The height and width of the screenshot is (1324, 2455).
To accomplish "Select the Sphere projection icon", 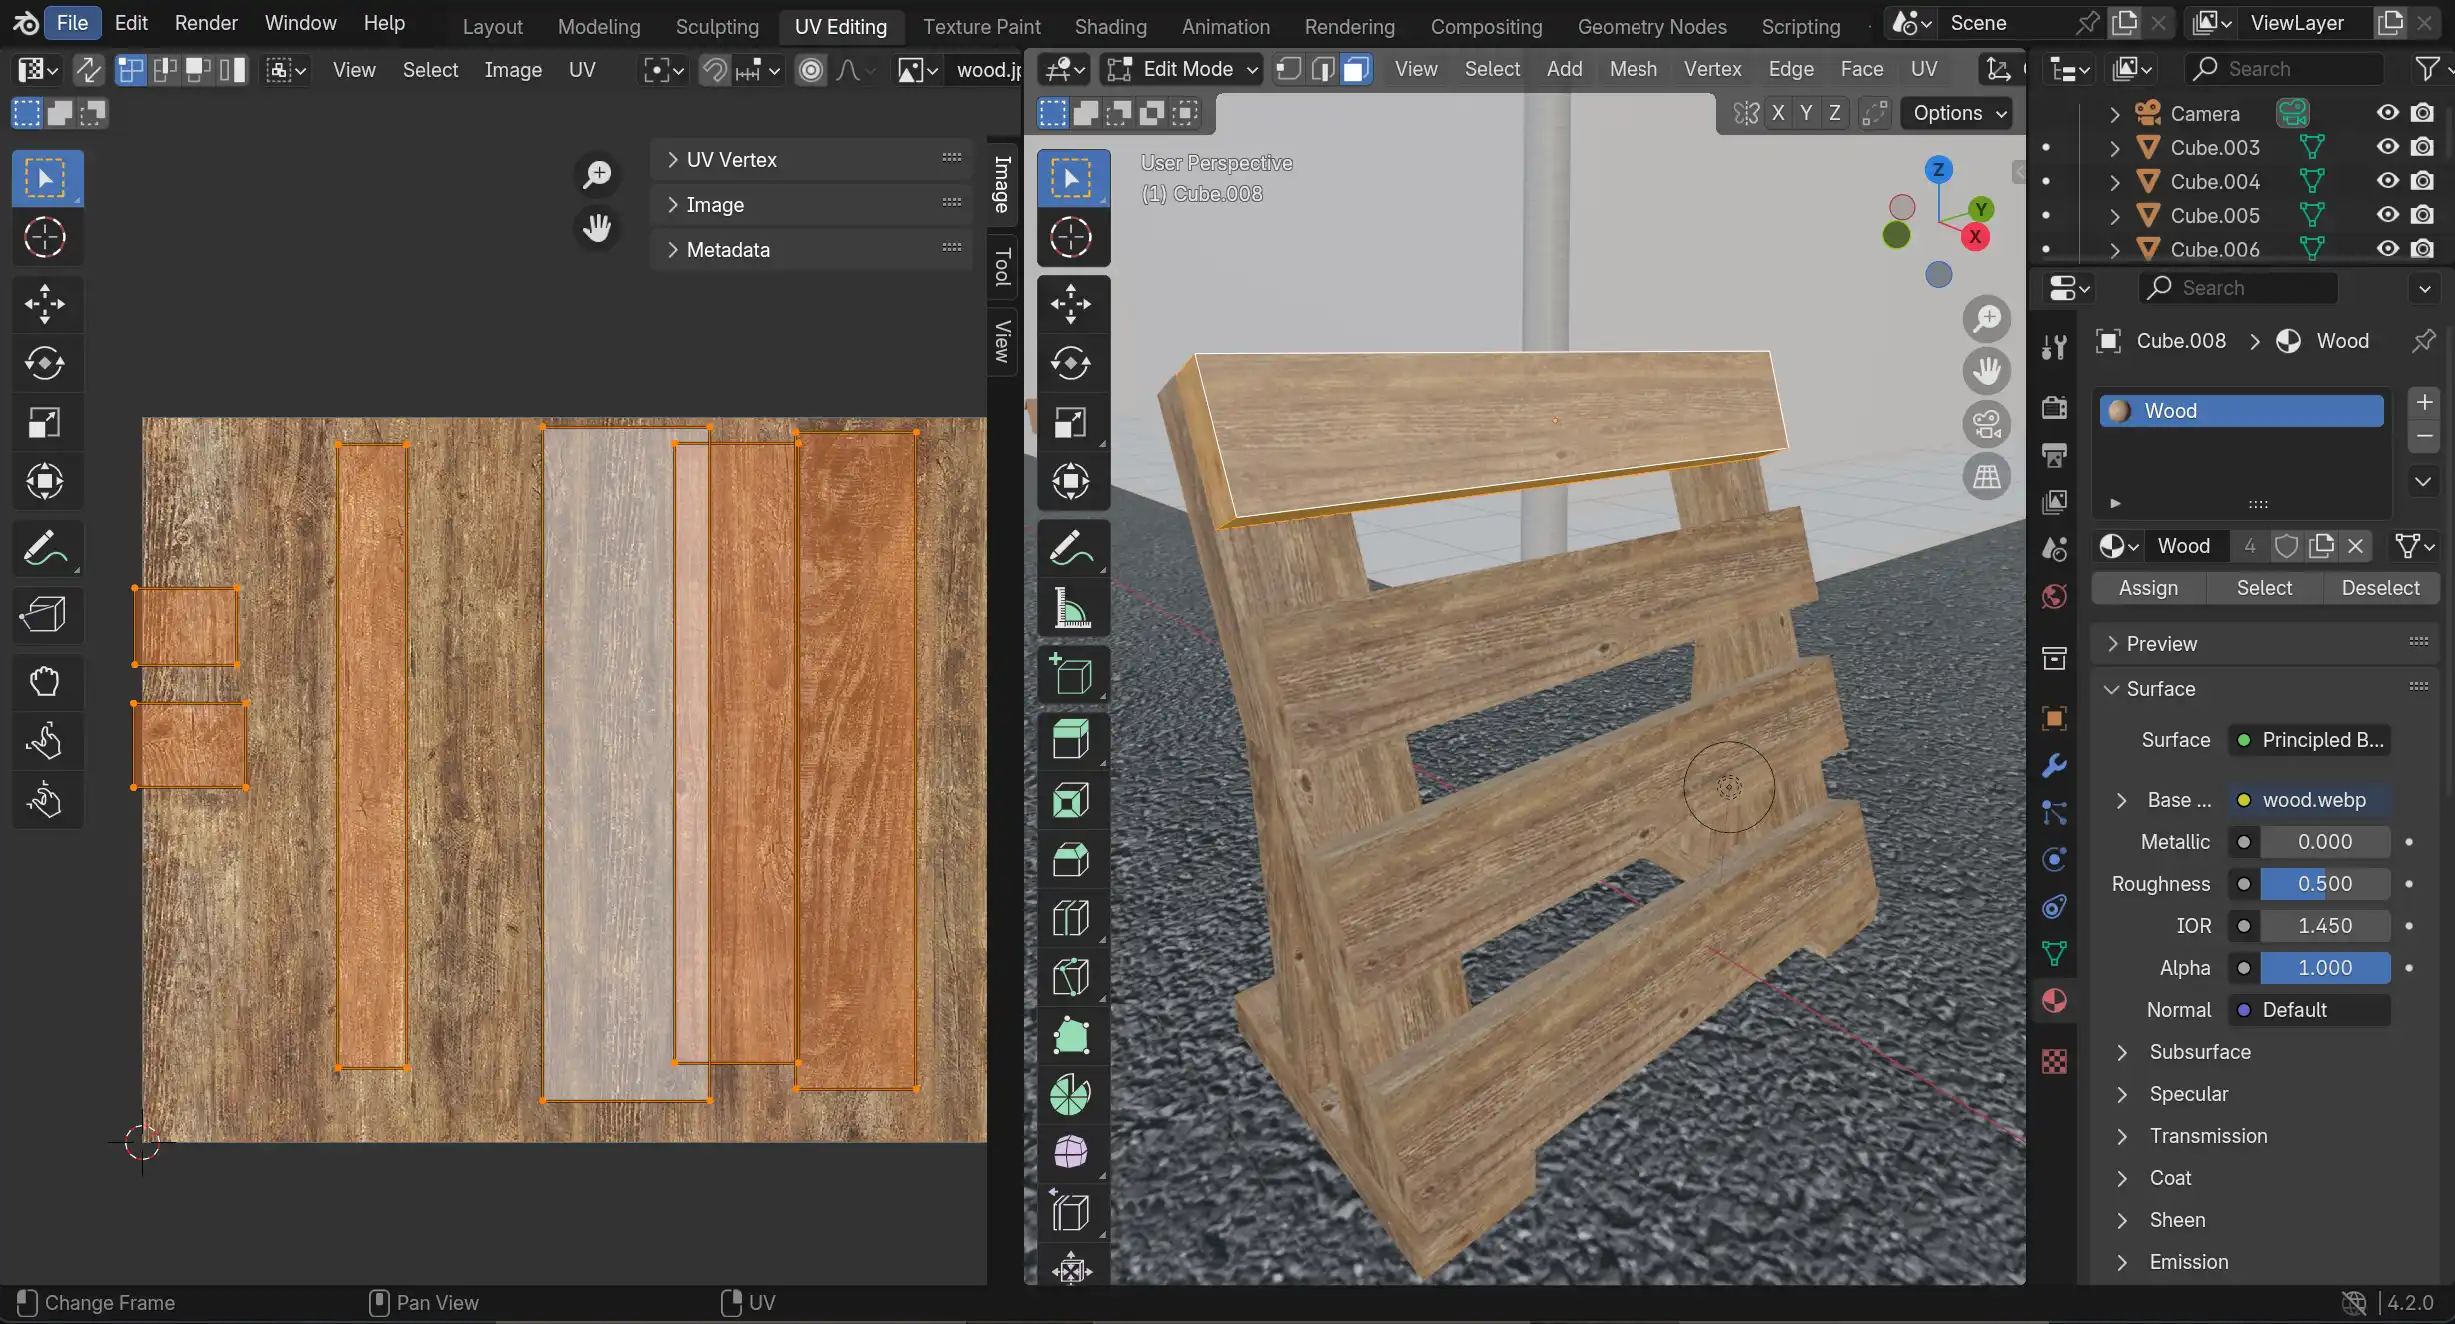I will (x=1071, y=1154).
